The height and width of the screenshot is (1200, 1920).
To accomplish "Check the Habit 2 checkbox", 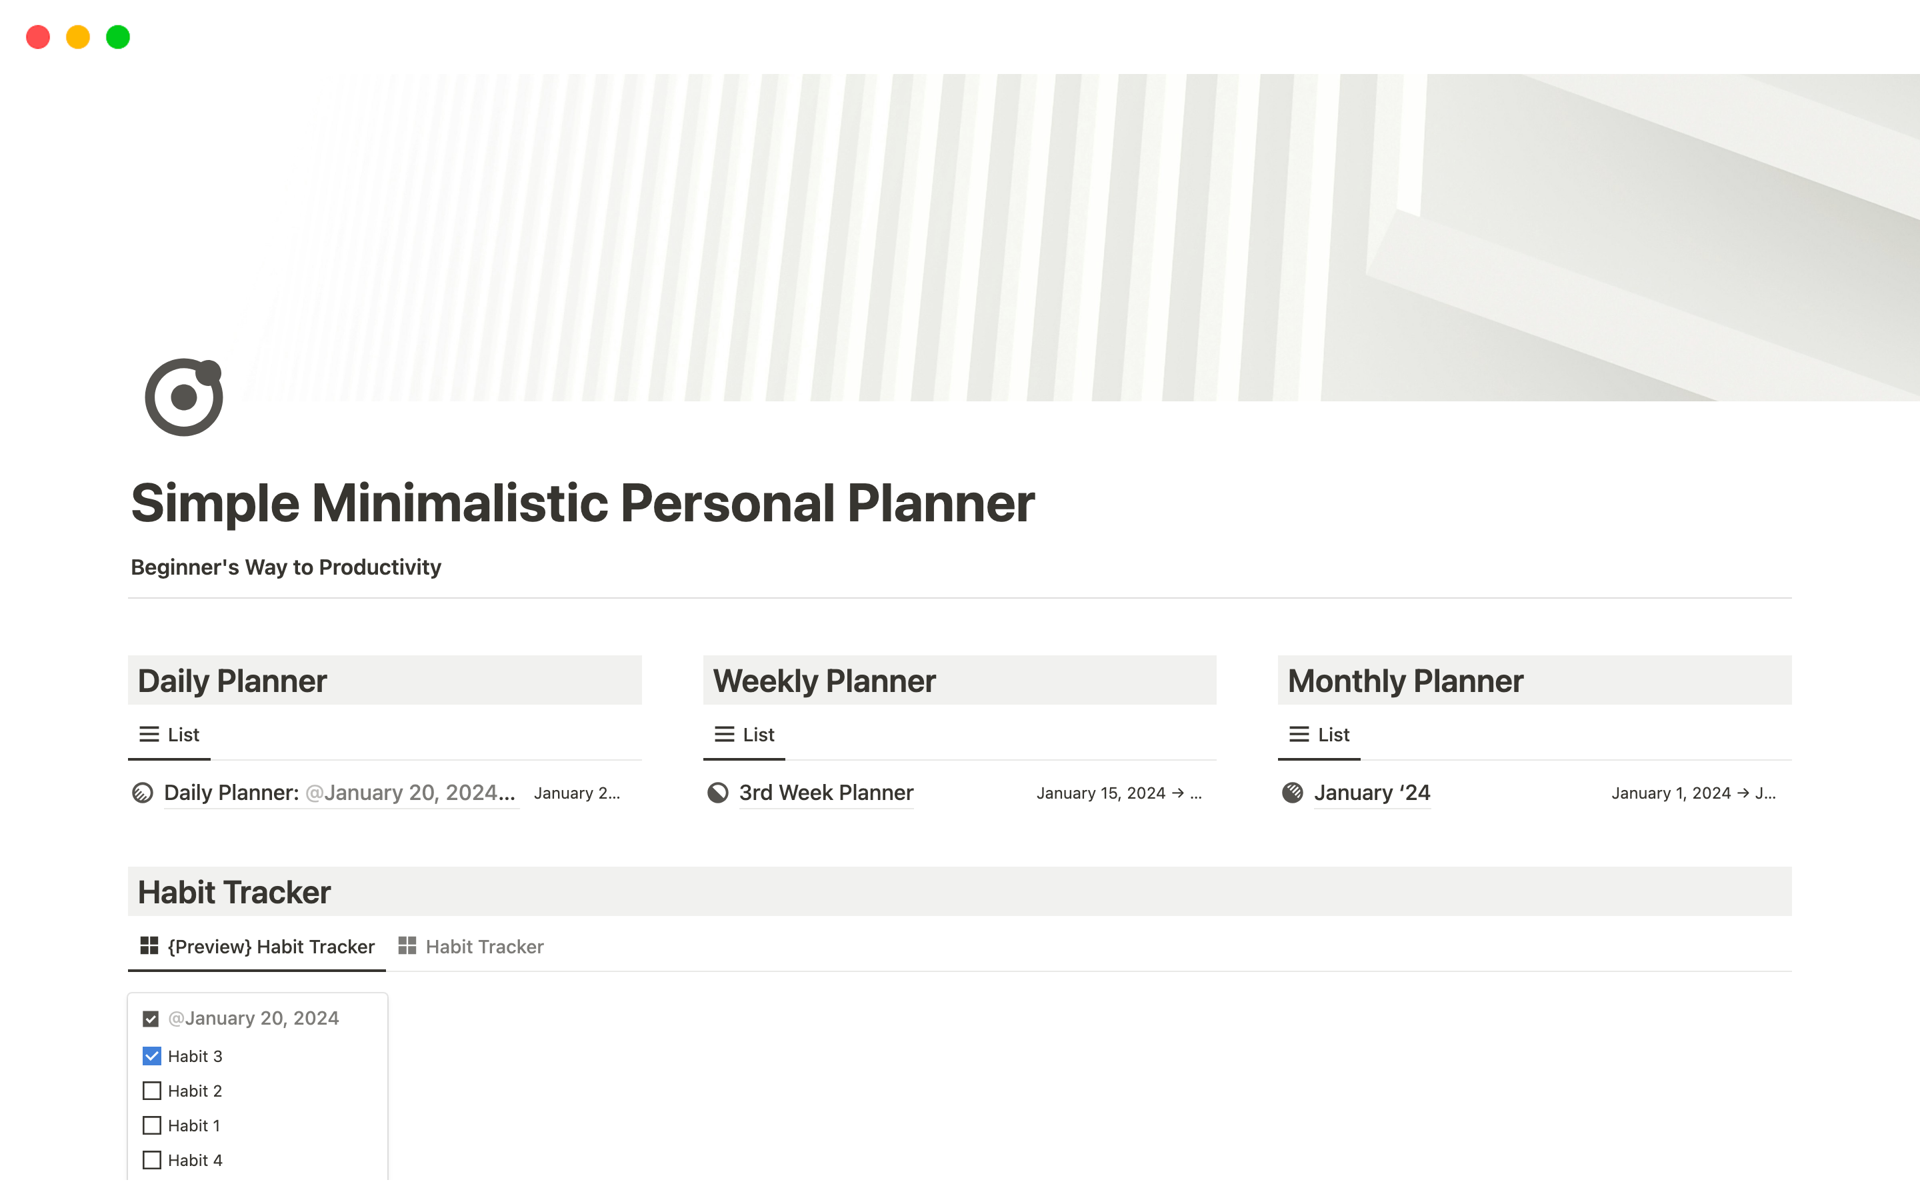I will [x=151, y=1091].
